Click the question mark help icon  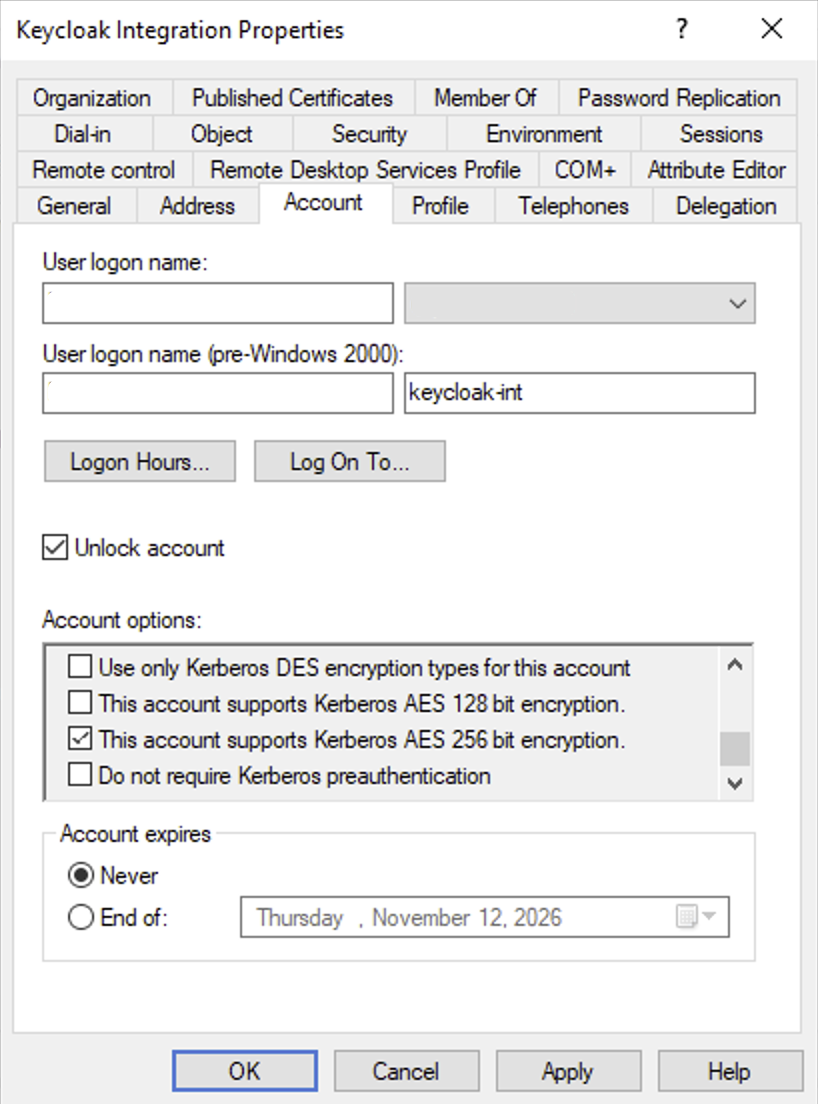(x=681, y=29)
